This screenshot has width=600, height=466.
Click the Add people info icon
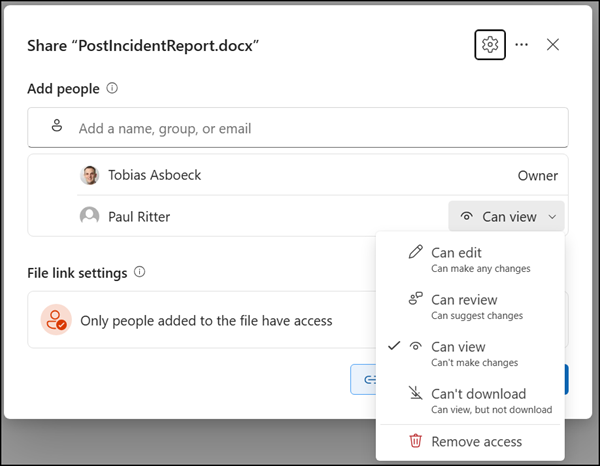[112, 88]
